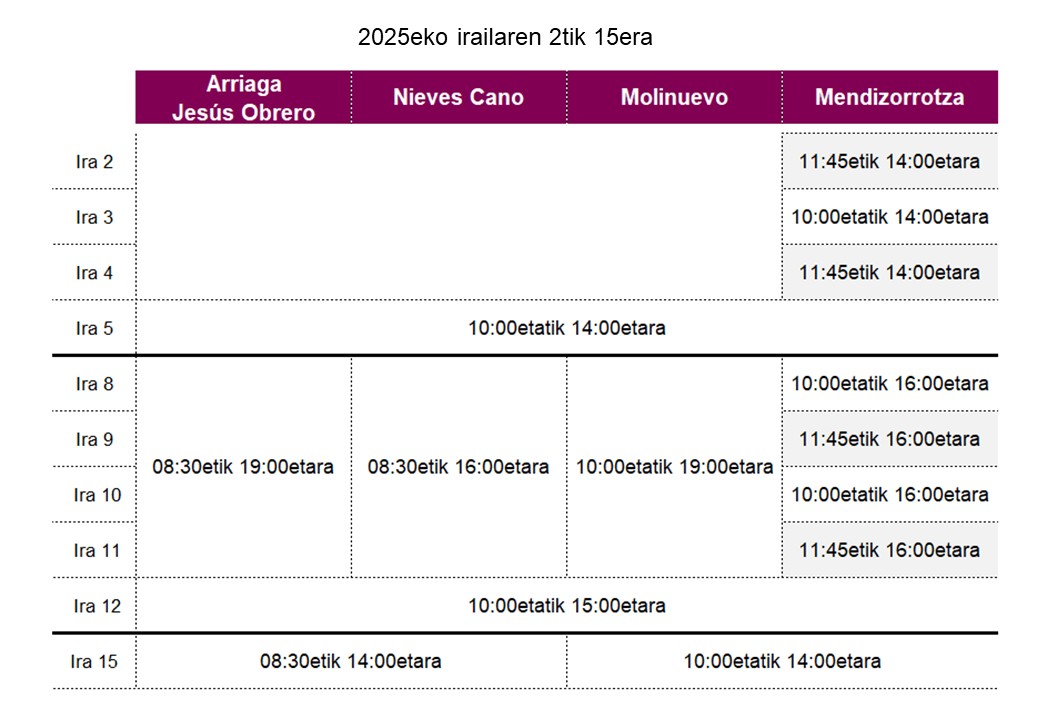
Task: Click the Ira 12 row label
Action: 97,606
